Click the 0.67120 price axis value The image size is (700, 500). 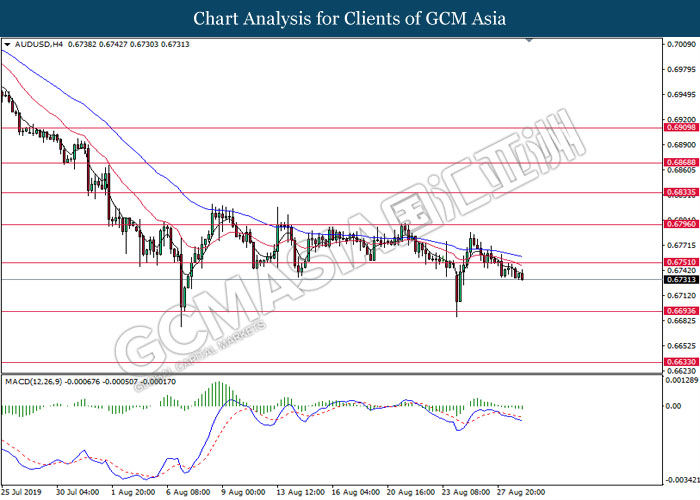click(682, 296)
